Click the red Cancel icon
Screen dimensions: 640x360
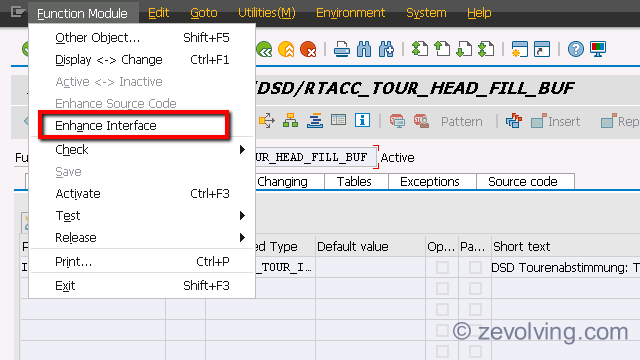308,50
